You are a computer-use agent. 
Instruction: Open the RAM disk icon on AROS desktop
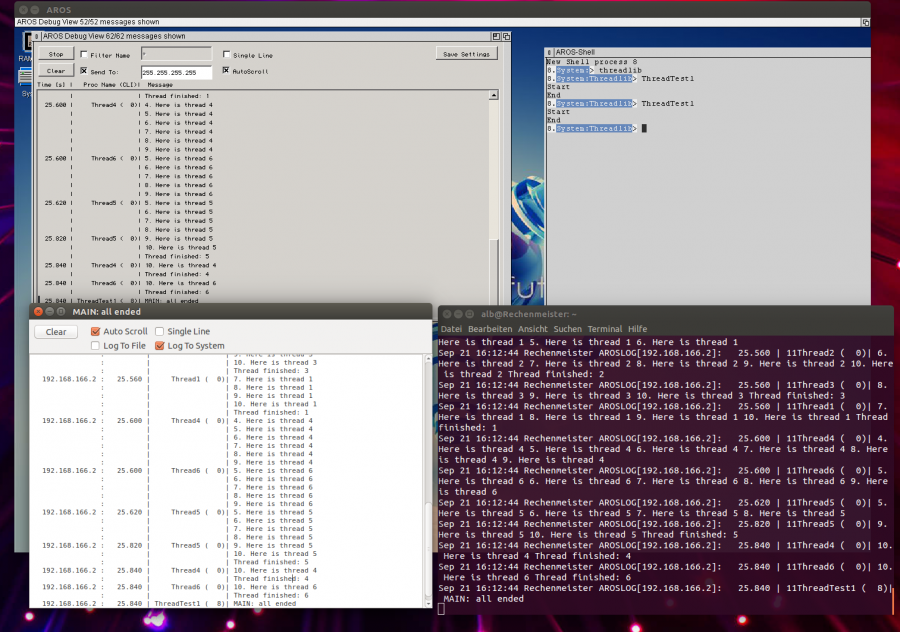click(x=26, y=44)
